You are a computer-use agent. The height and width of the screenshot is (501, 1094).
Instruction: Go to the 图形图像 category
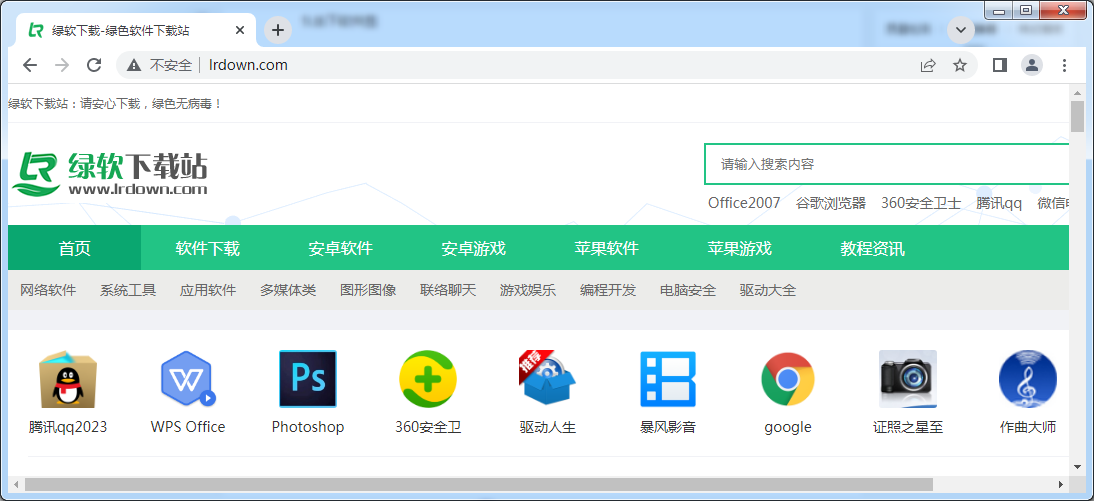[368, 290]
